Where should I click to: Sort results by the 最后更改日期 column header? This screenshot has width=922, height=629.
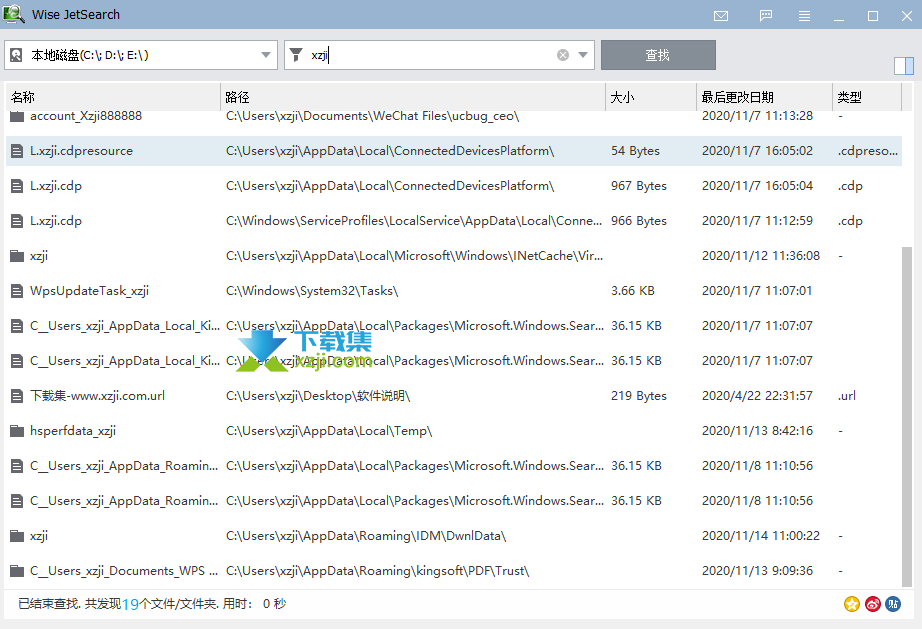764,97
